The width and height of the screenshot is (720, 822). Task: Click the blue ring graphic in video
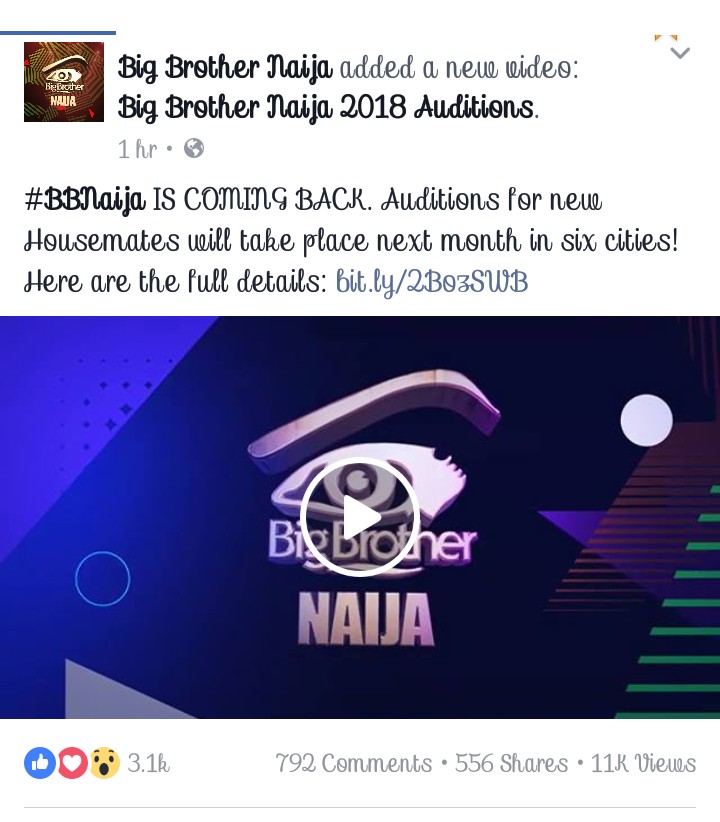[x=102, y=578]
